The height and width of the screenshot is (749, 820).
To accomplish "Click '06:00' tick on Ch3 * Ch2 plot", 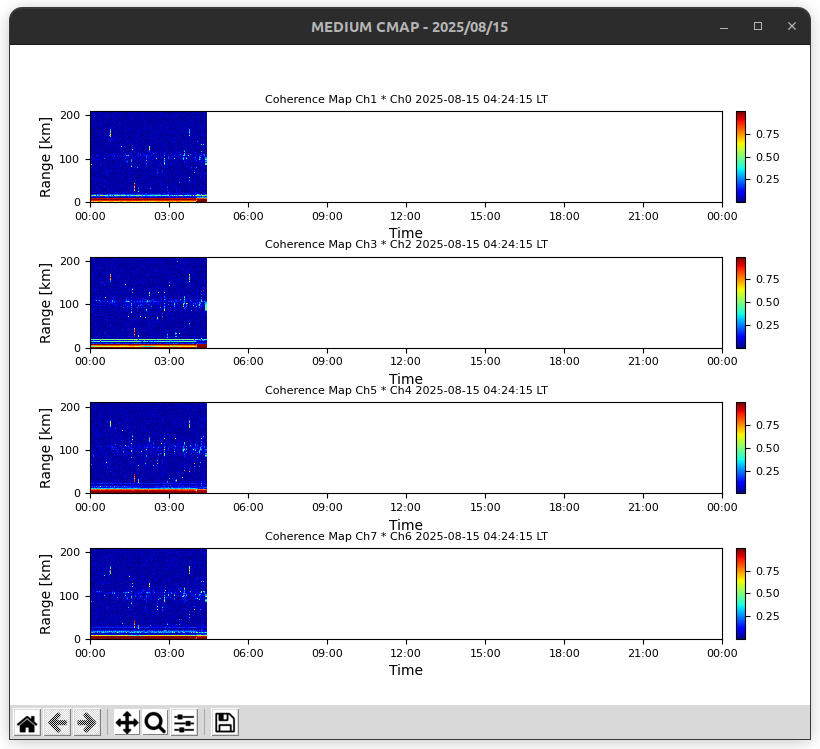I will click(248, 361).
